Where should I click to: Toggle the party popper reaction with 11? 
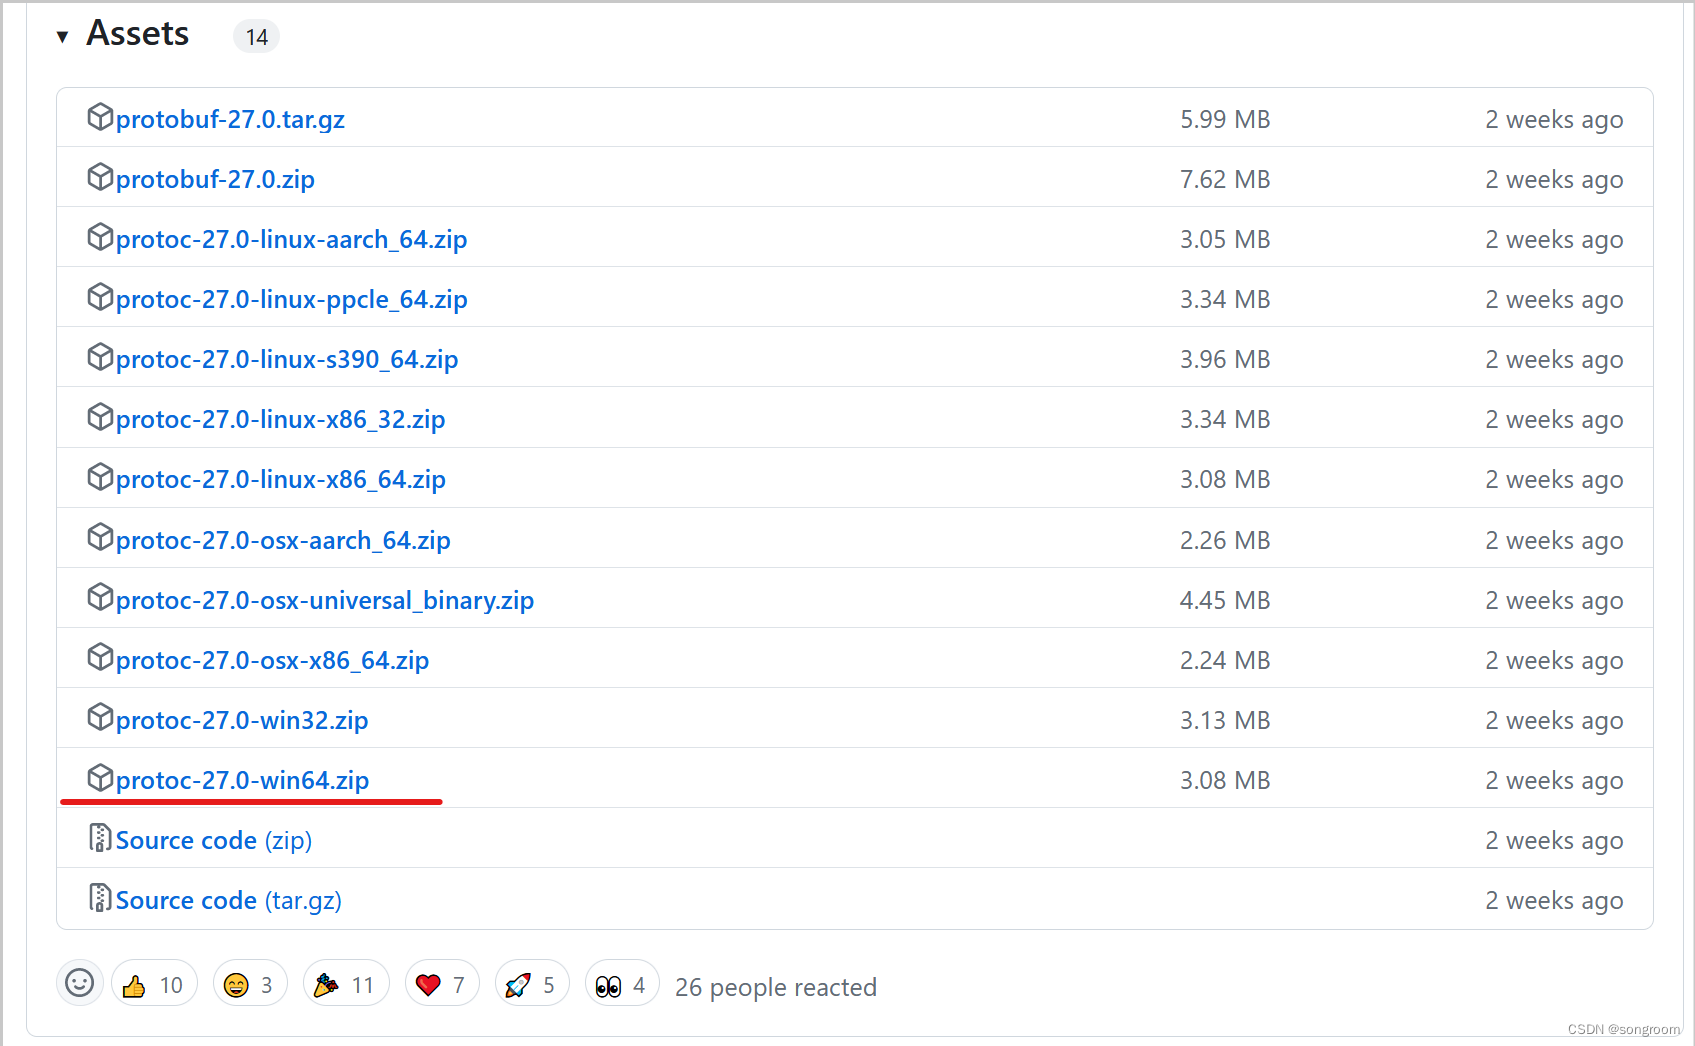(346, 984)
